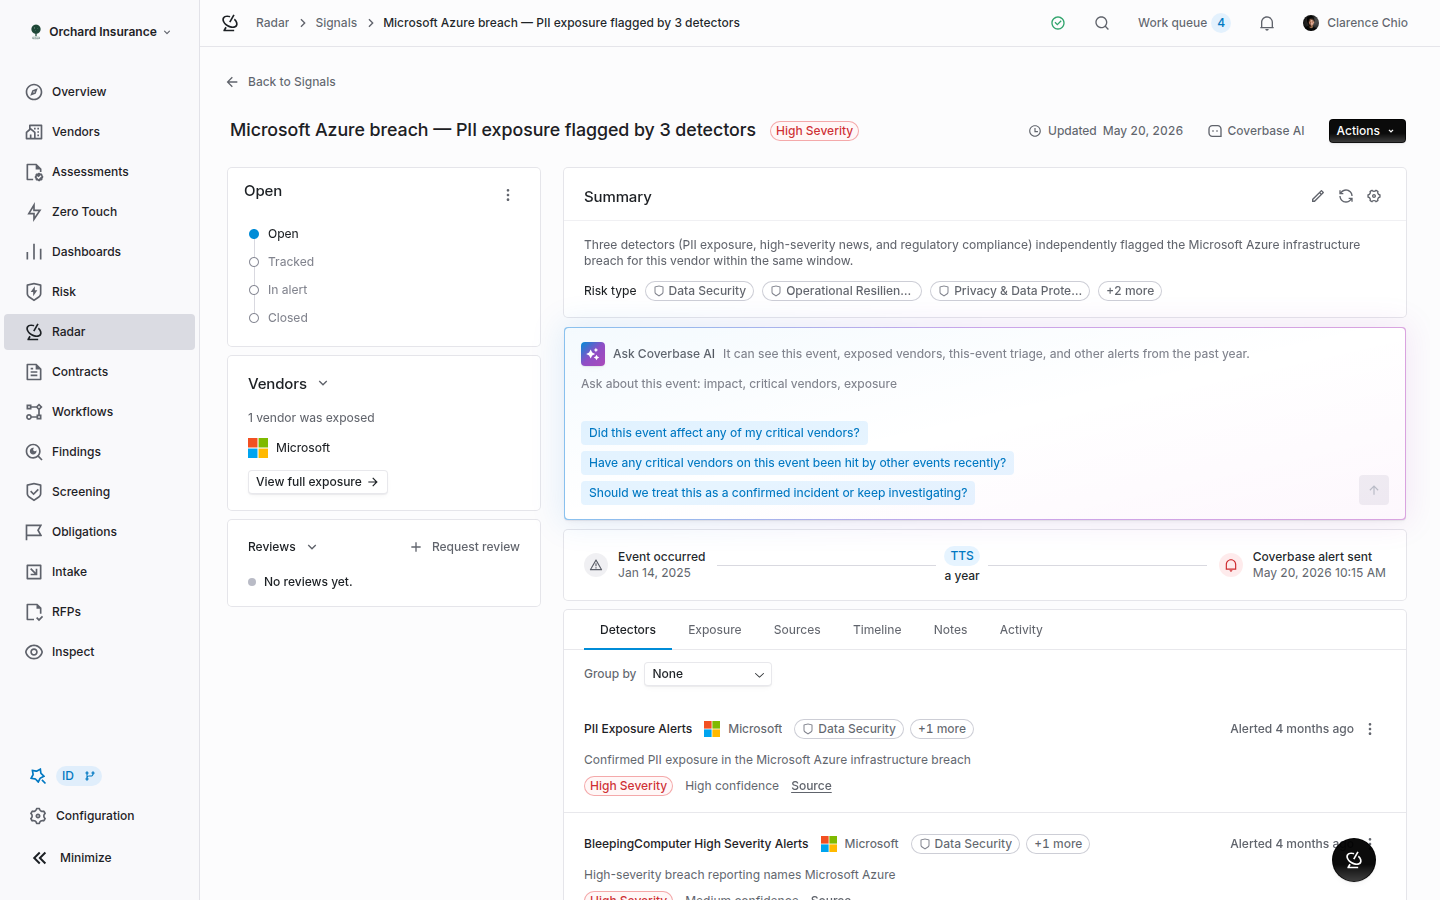Screen dimensions: 1440x900
Task: Open the more options menu on Open status card
Action: pyautogui.click(x=508, y=195)
